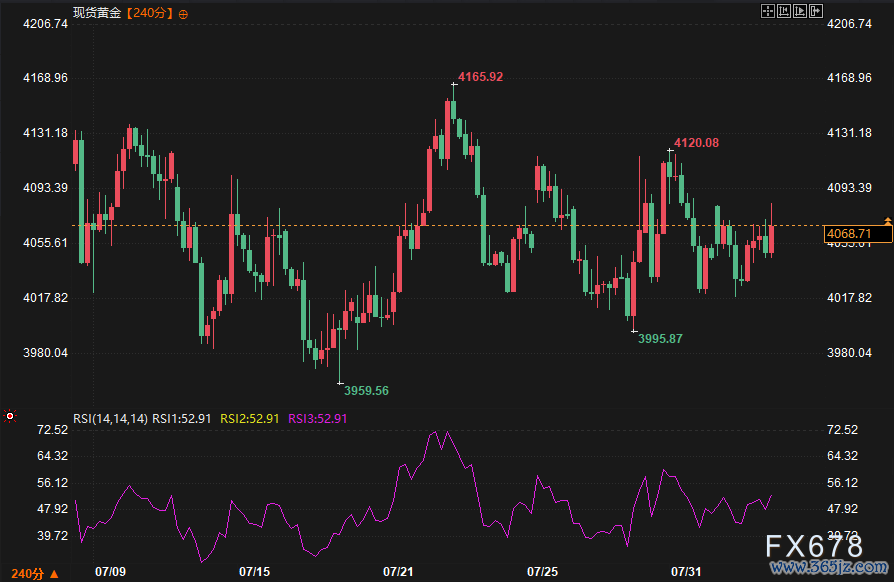Click the chart play-forward icon
Screen dimensions: 894x582
tap(800, 11)
